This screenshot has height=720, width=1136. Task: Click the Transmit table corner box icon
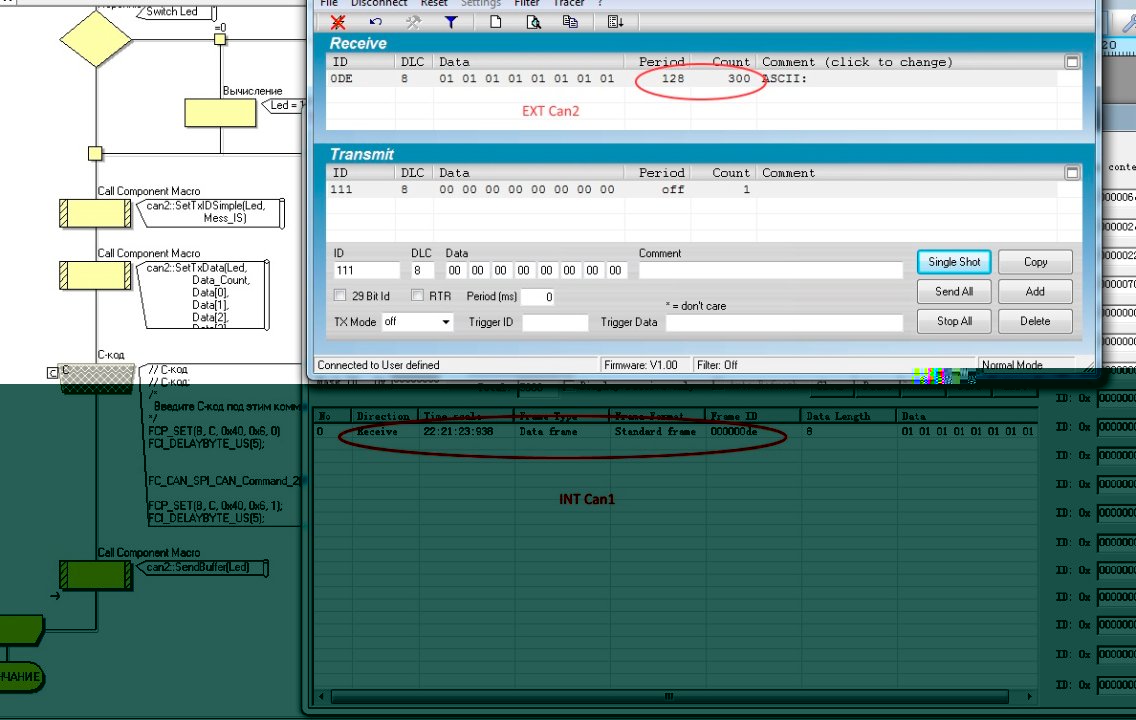(x=1072, y=172)
